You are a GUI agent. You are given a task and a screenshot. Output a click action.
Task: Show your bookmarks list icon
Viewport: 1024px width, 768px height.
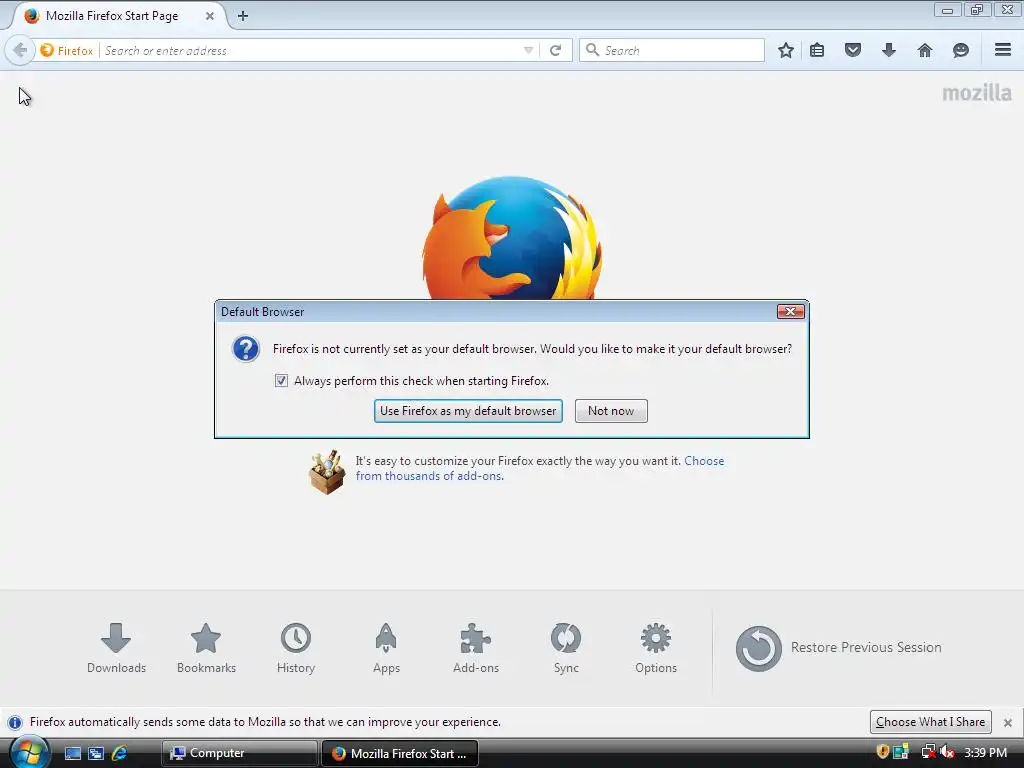(817, 50)
